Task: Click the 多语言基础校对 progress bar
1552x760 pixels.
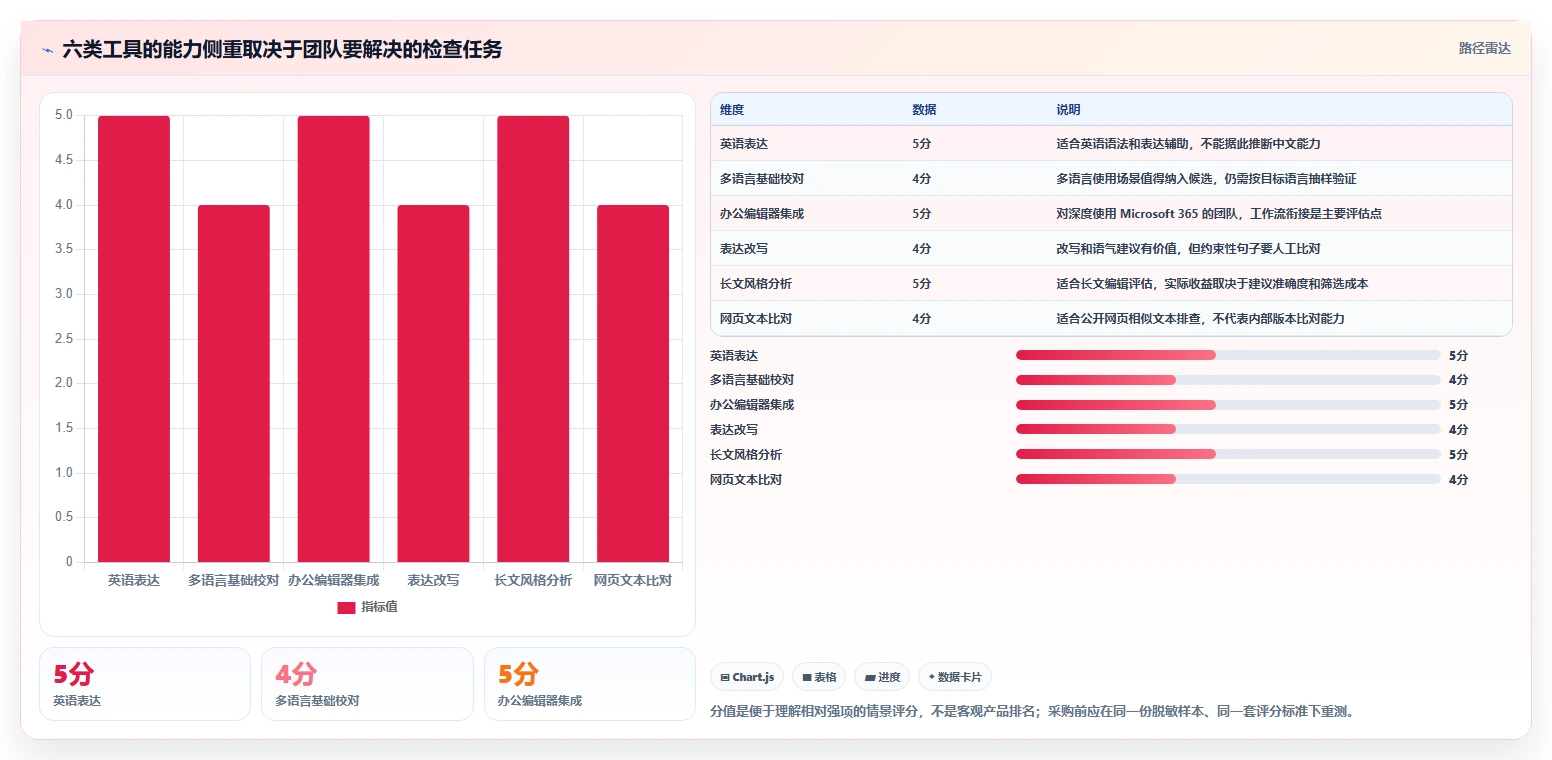Action: [1228, 380]
